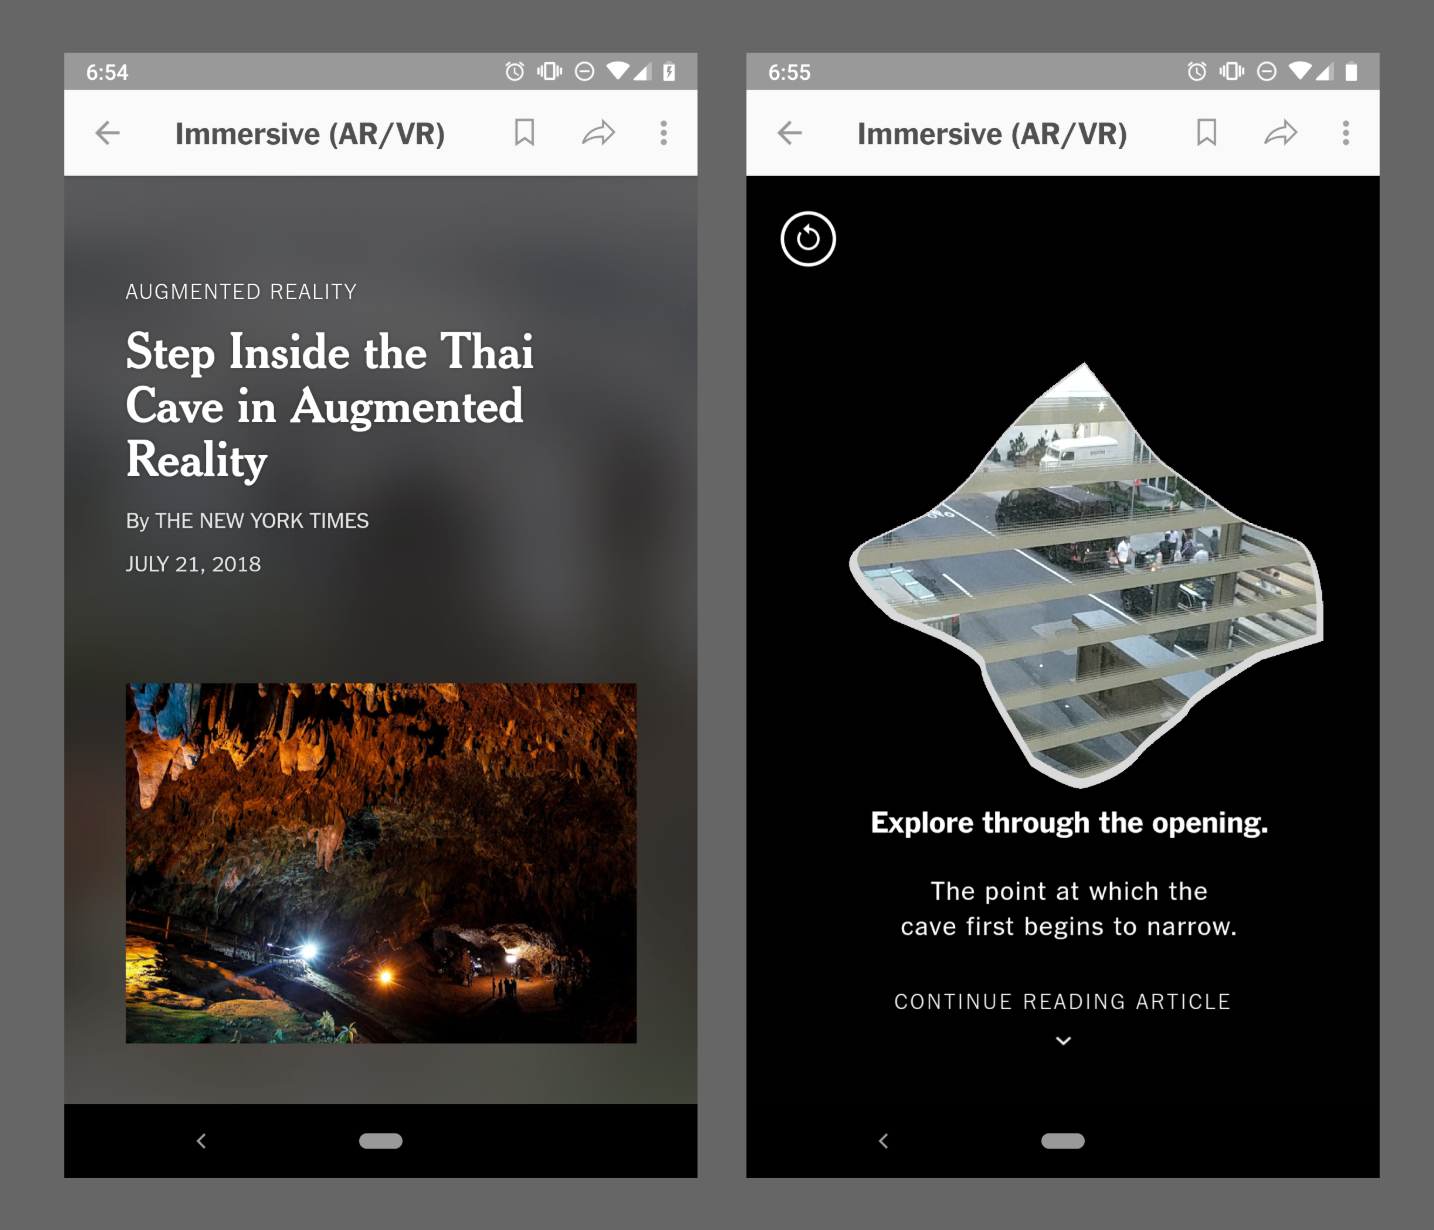The height and width of the screenshot is (1230, 1434).
Task: Tap 'Immersive (AR/VR)' title on right phone
Action: (x=992, y=134)
